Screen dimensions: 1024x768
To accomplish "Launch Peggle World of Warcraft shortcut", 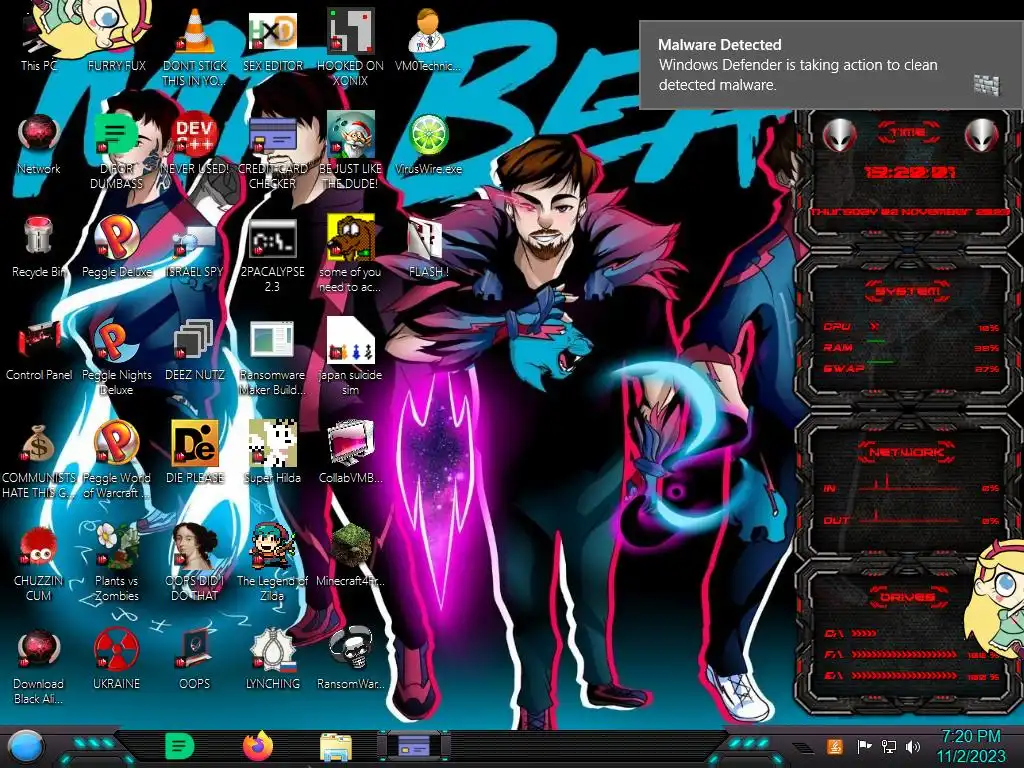I will click(x=116, y=461).
